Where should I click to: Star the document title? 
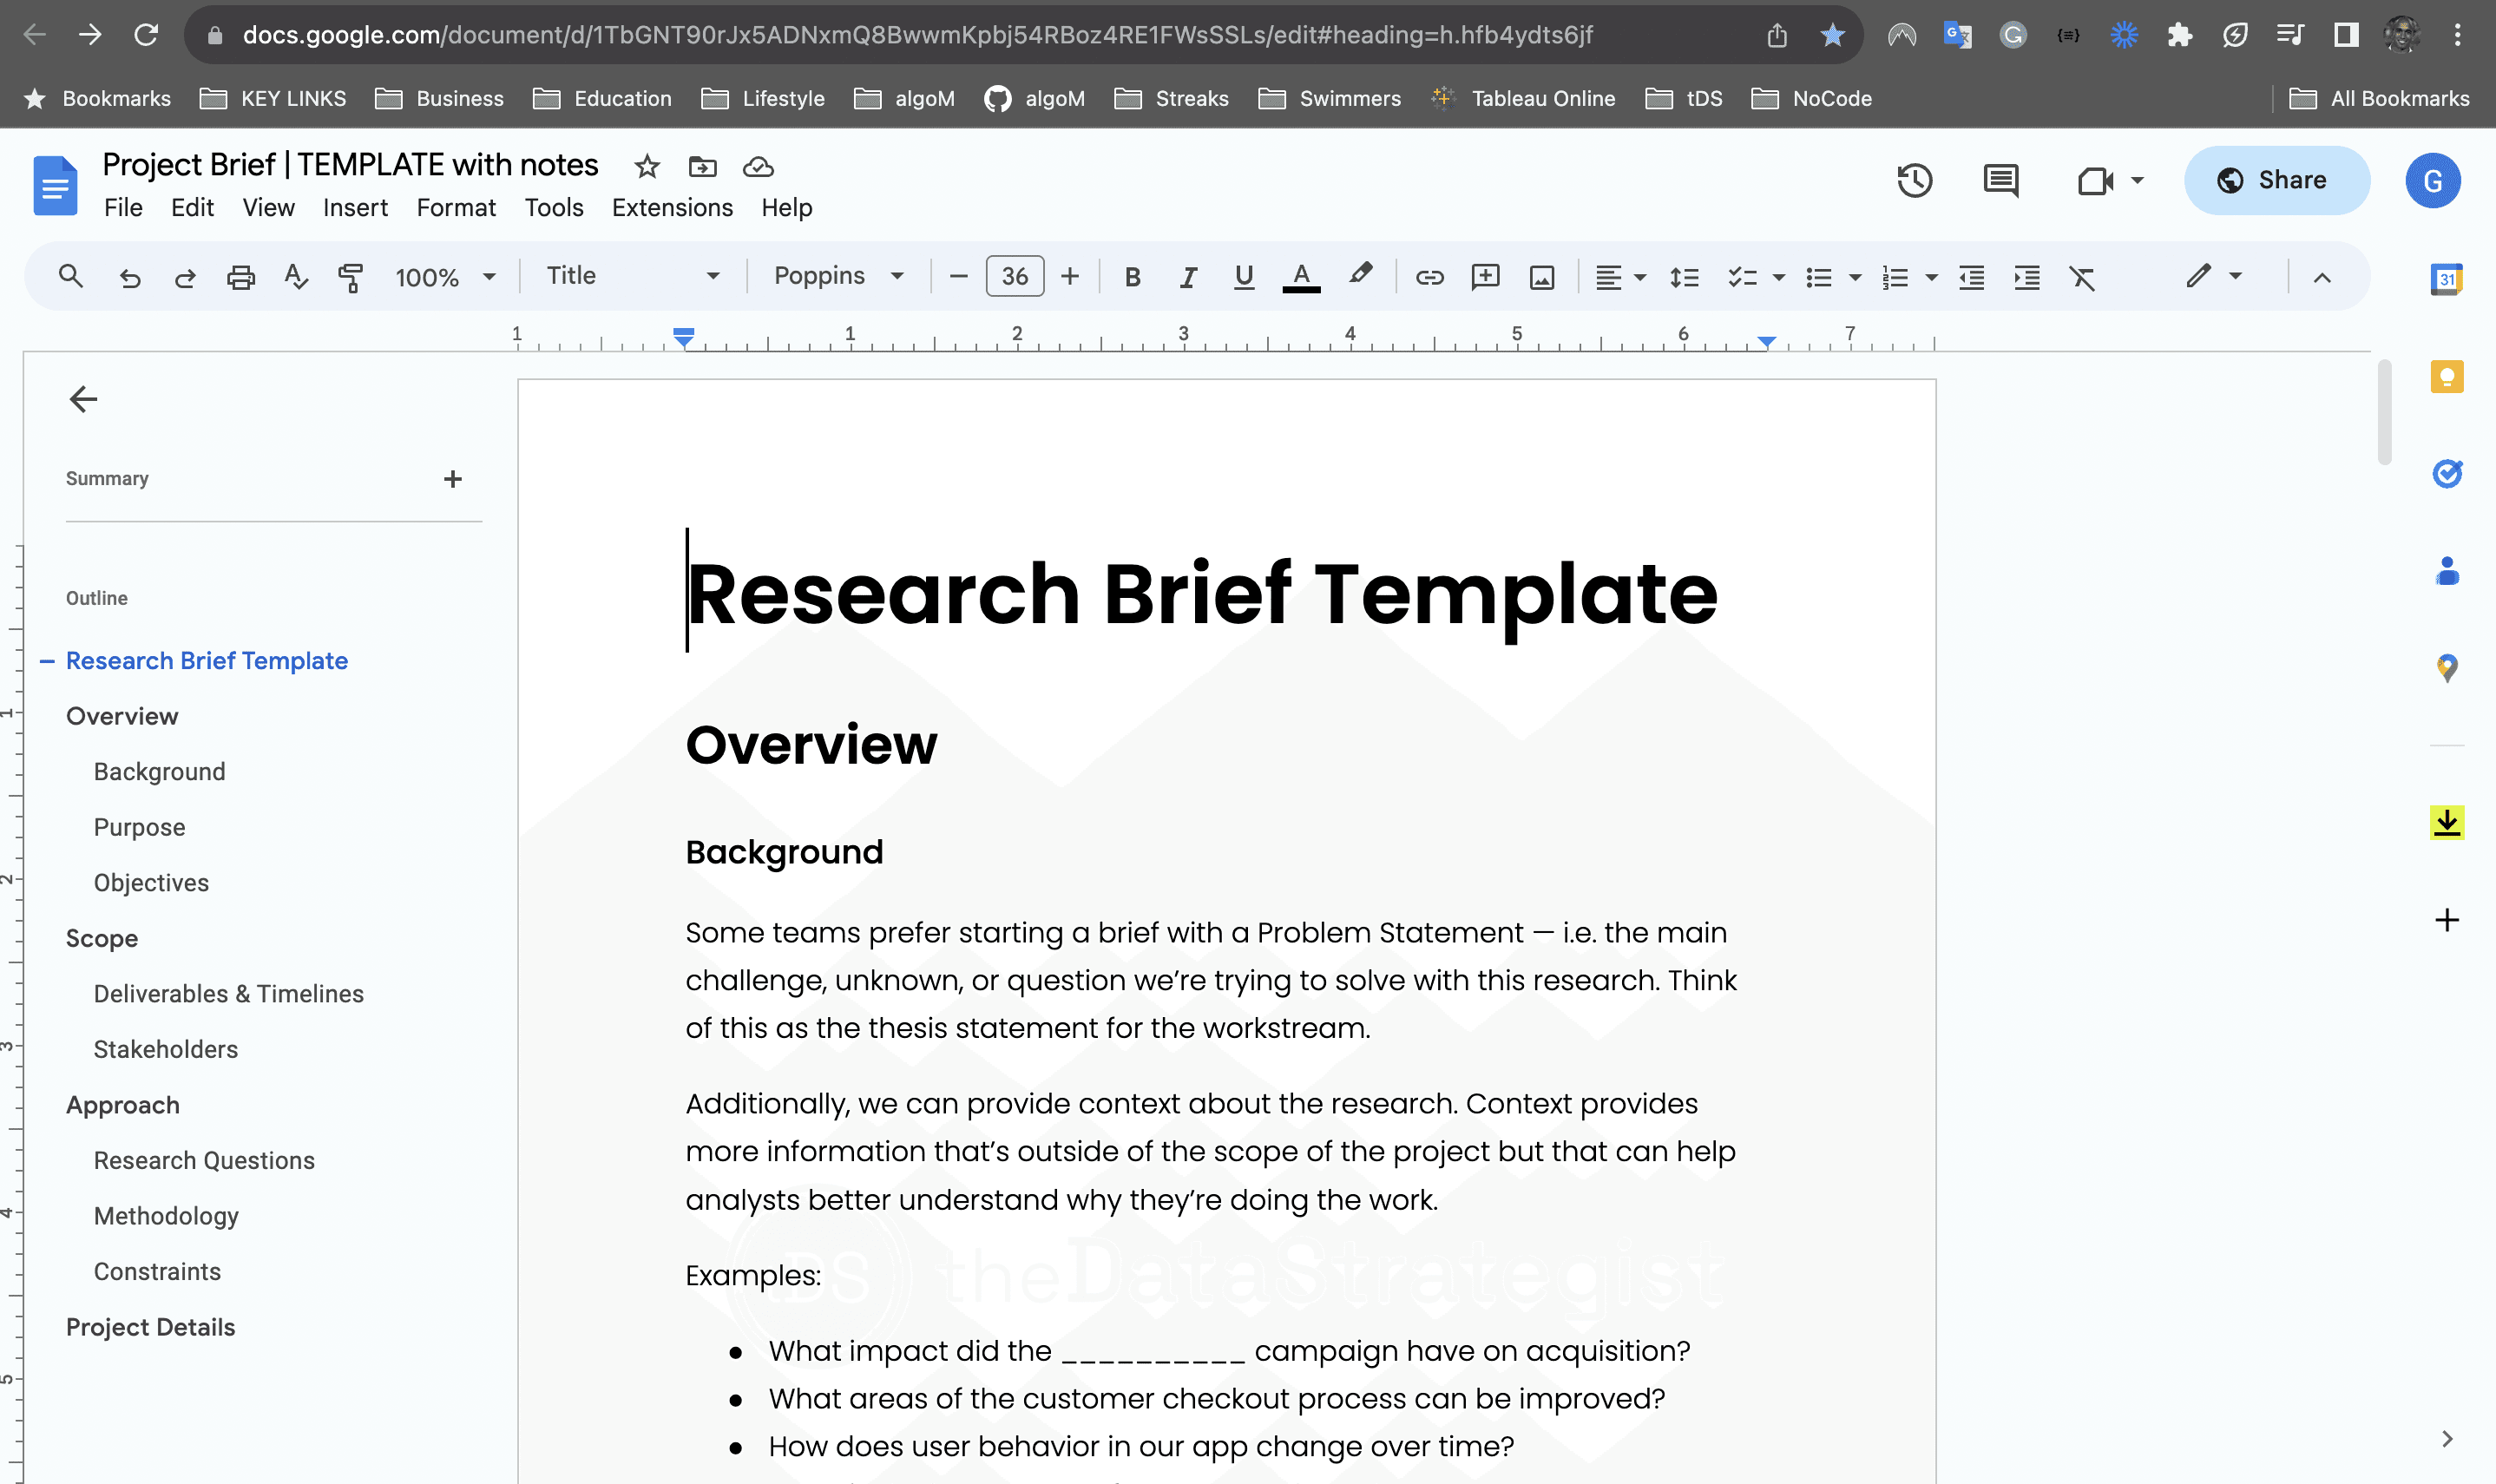coord(647,167)
